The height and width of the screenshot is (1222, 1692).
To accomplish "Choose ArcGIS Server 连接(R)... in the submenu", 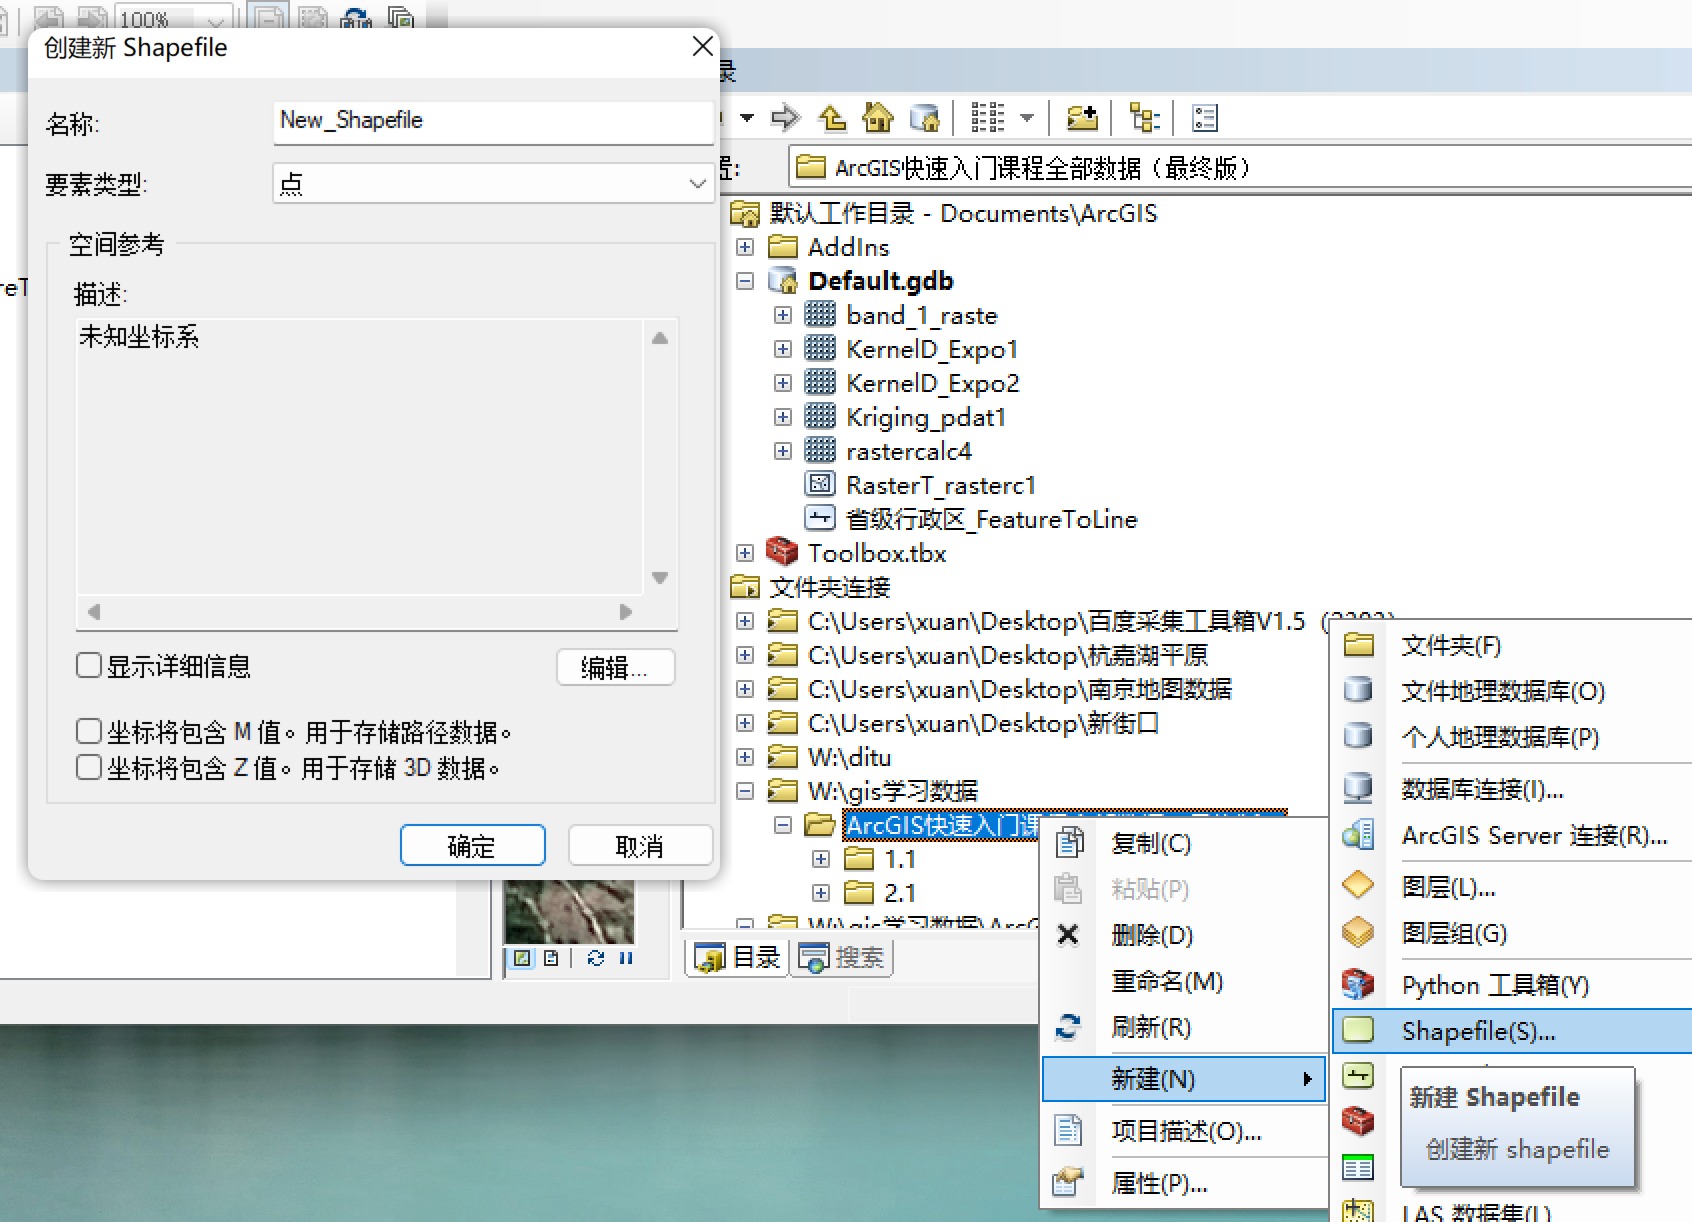I will (x=1513, y=835).
